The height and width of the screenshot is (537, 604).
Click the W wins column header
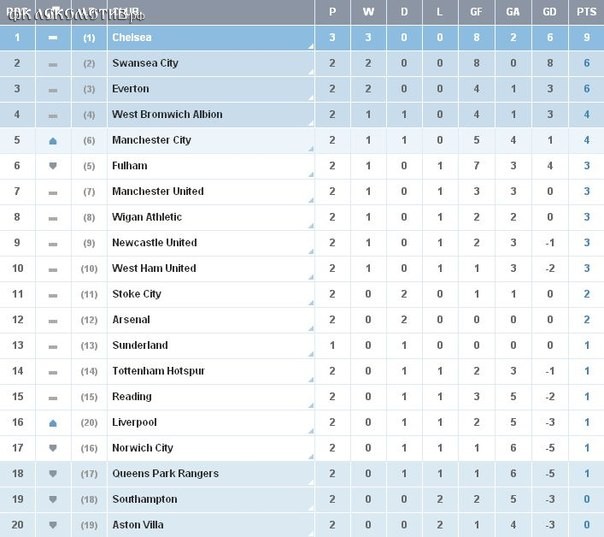pos(370,12)
